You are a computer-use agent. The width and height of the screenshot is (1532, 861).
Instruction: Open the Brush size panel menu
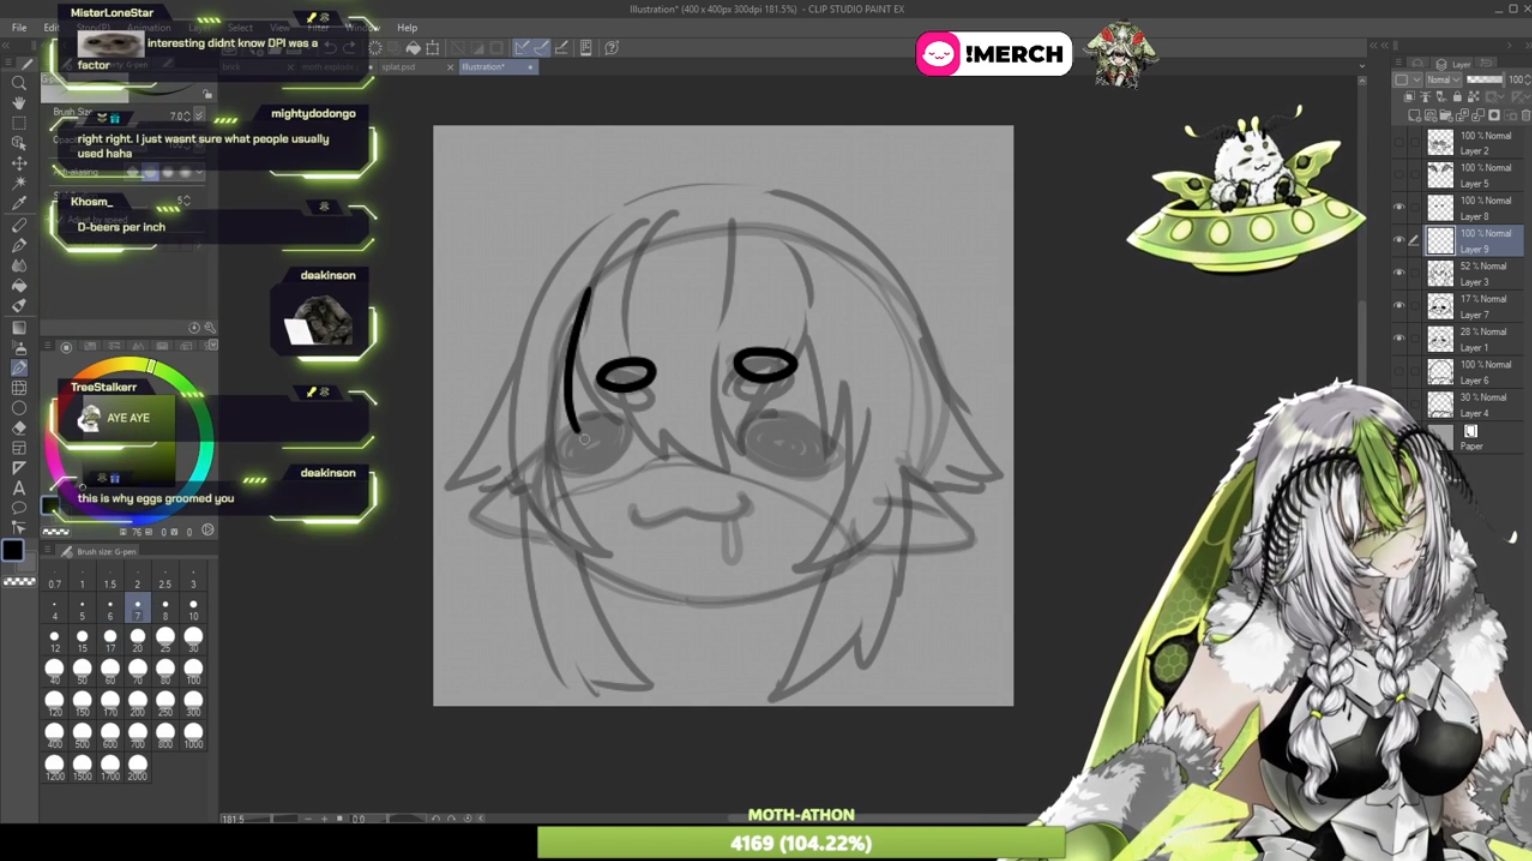coord(47,551)
